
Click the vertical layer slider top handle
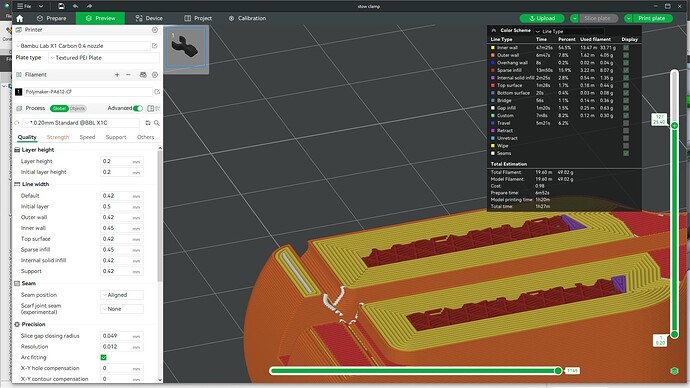[x=674, y=126]
